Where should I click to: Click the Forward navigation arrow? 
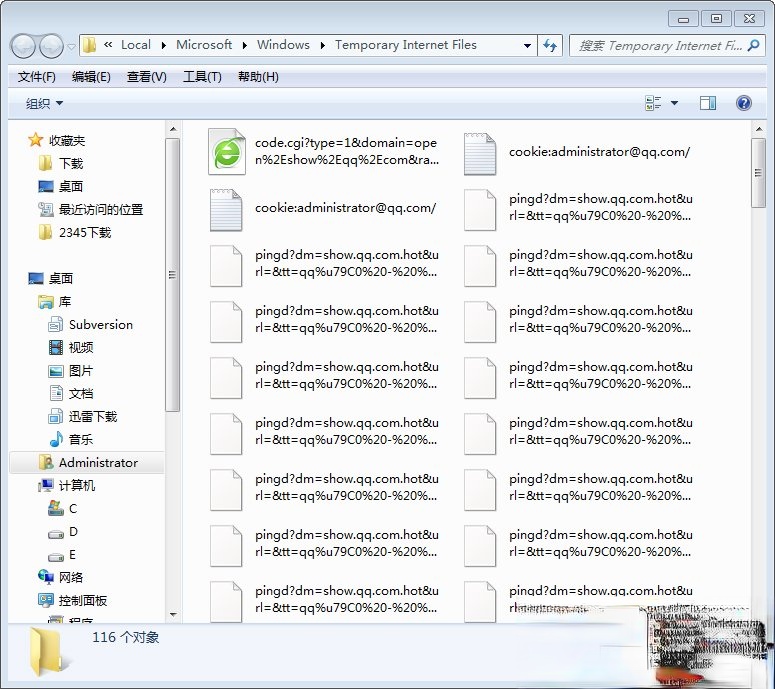click(51, 47)
